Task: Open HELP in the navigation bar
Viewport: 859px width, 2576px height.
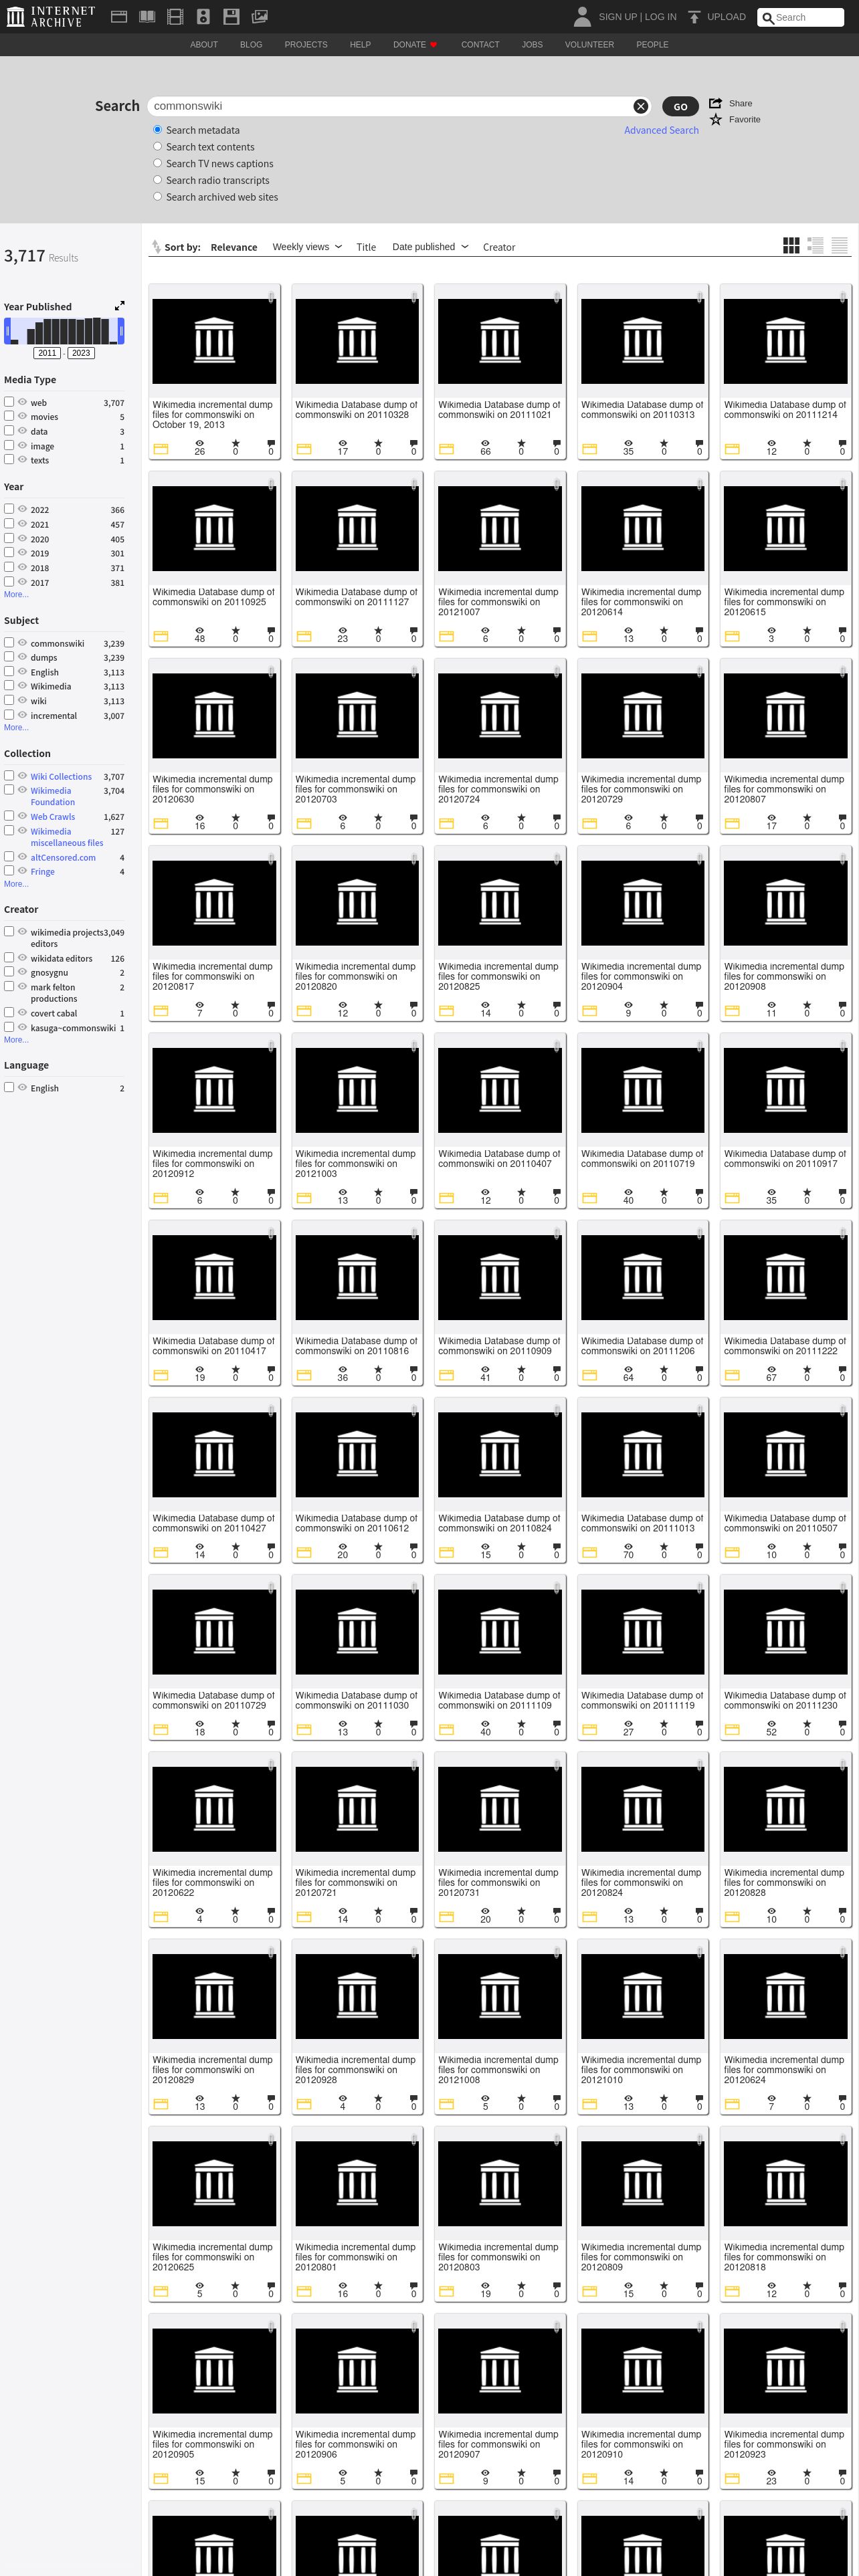Action: [x=360, y=45]
